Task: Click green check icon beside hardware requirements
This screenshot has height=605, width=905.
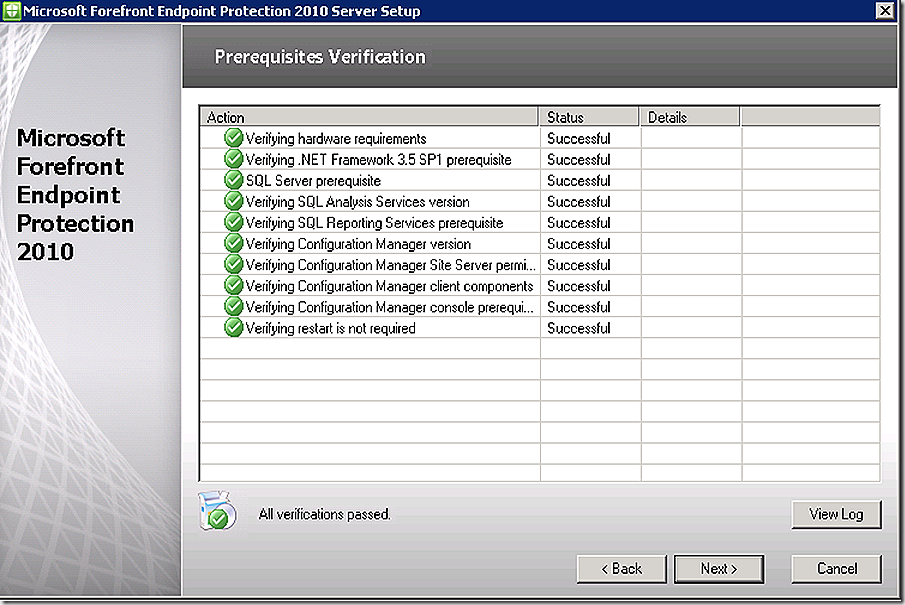Action: tap(233, 138)
